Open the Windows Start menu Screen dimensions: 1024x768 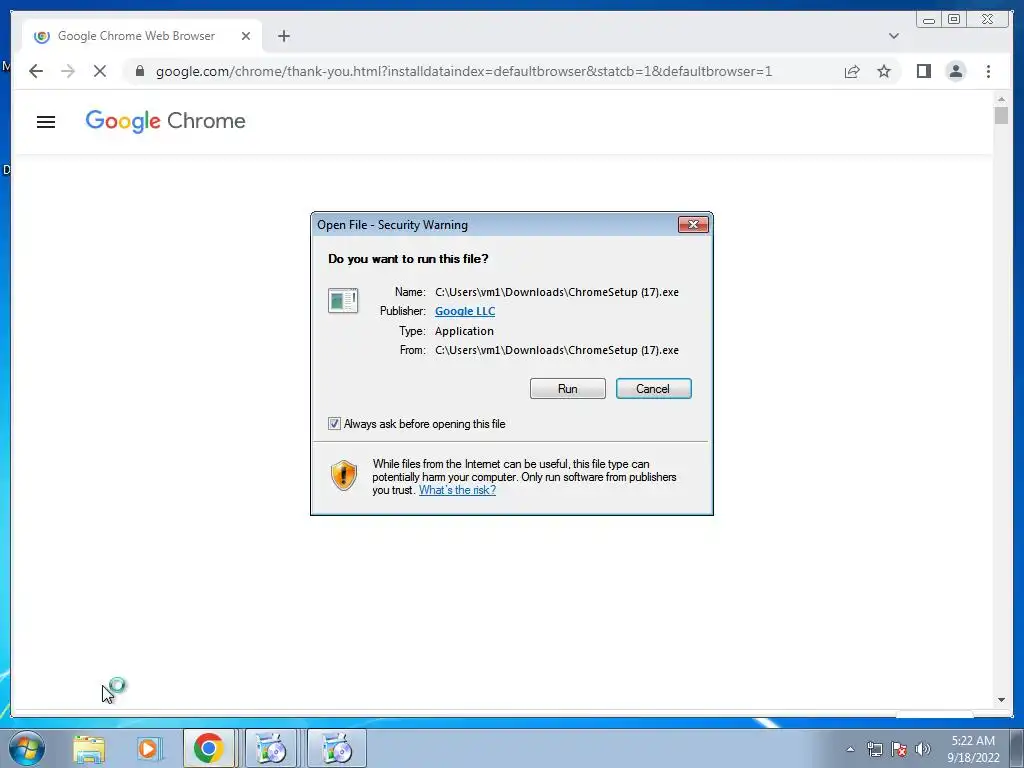(26, 748)
